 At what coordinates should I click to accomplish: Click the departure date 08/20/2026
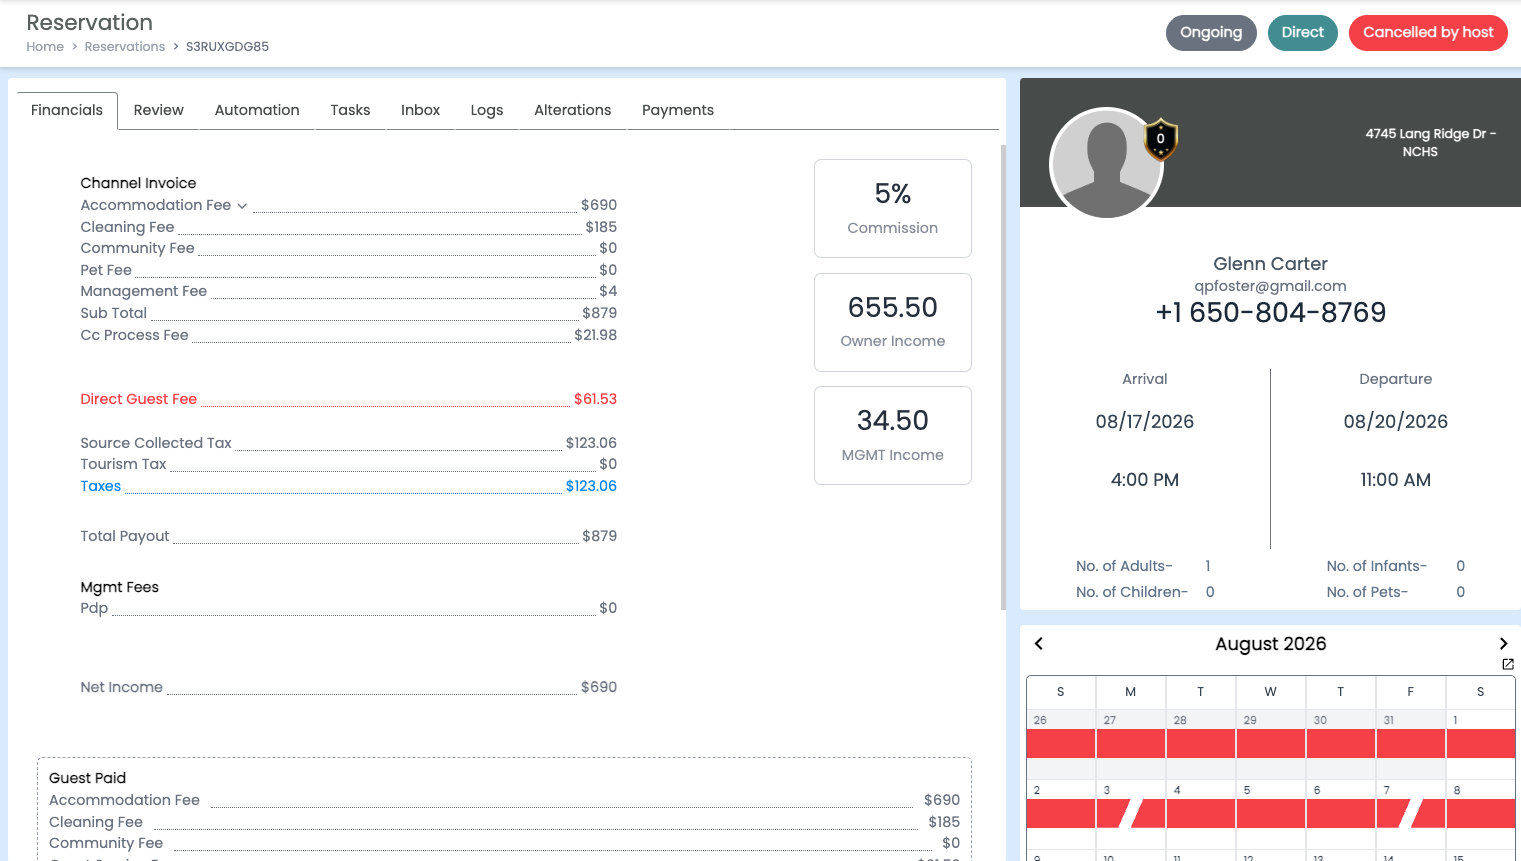click(1396, 422)
